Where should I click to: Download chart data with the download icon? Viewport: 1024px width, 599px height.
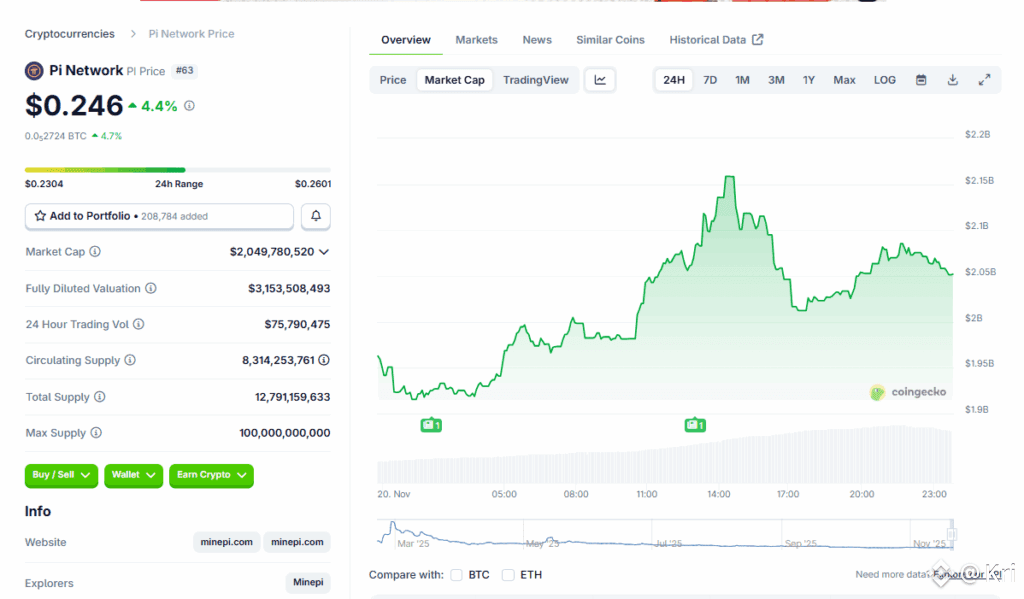tap(953, 80)
